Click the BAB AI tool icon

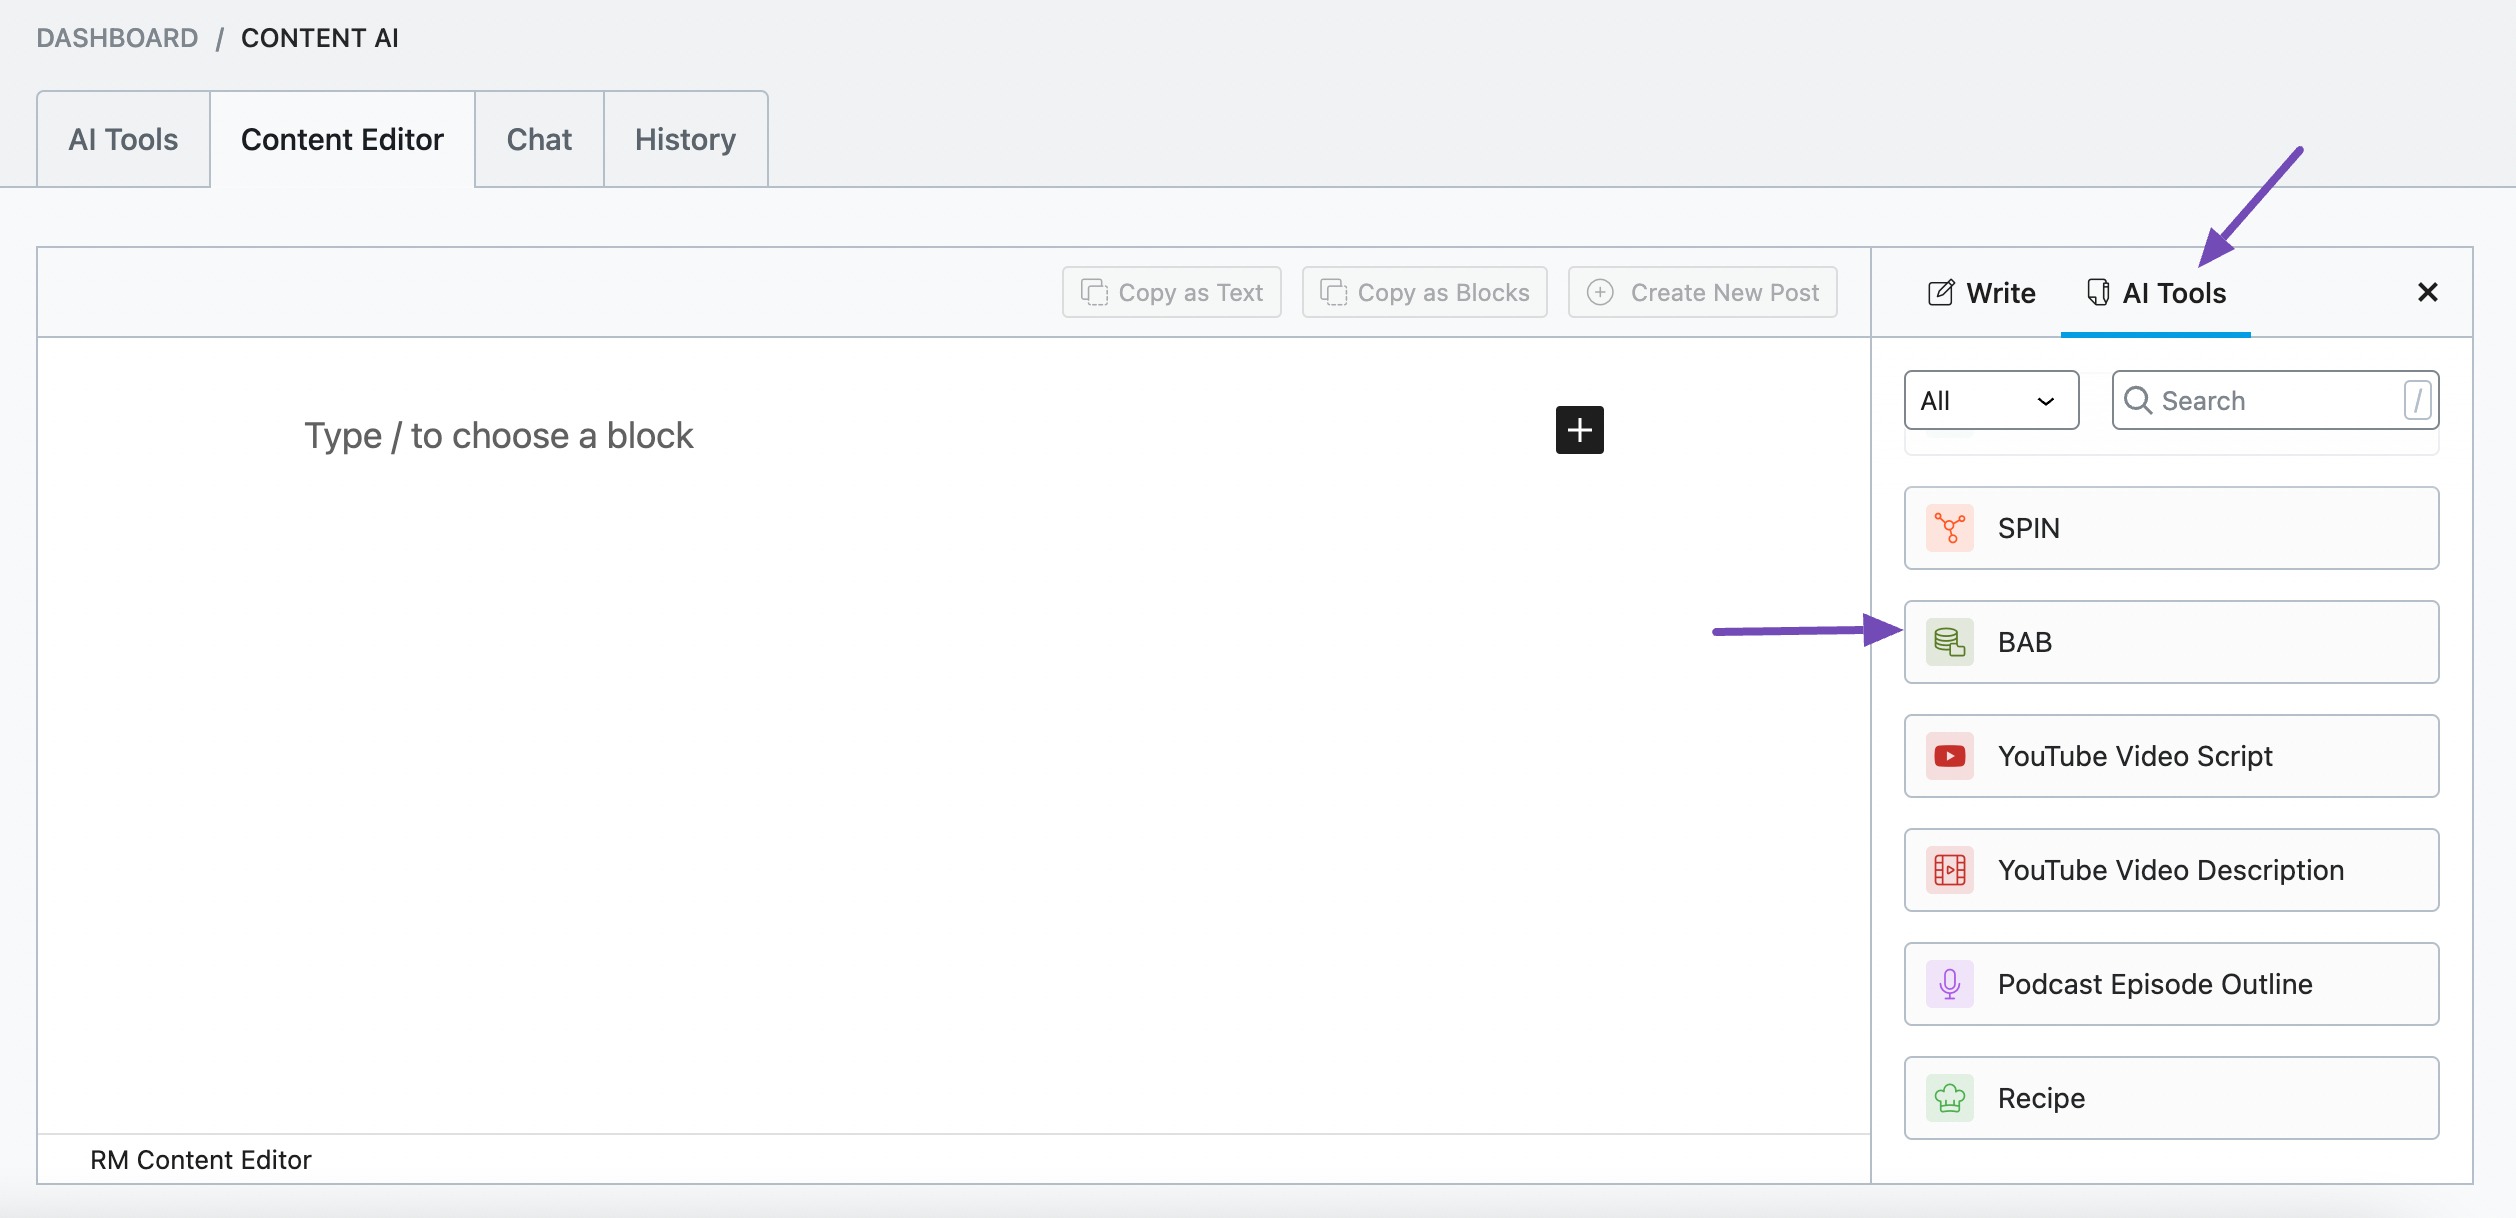click(x=1948, y=640)
